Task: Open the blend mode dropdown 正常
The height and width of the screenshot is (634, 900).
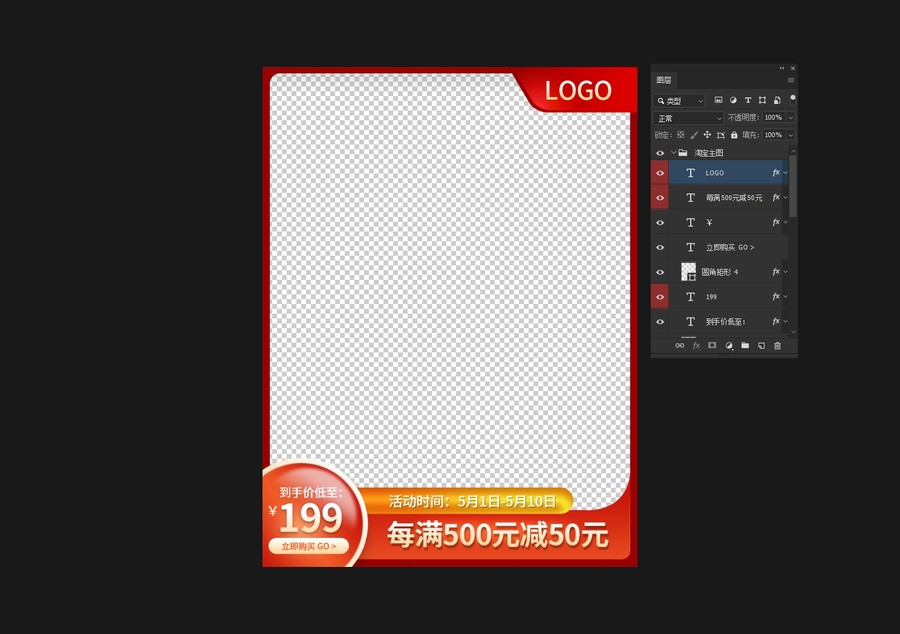Action: (688, 118)
